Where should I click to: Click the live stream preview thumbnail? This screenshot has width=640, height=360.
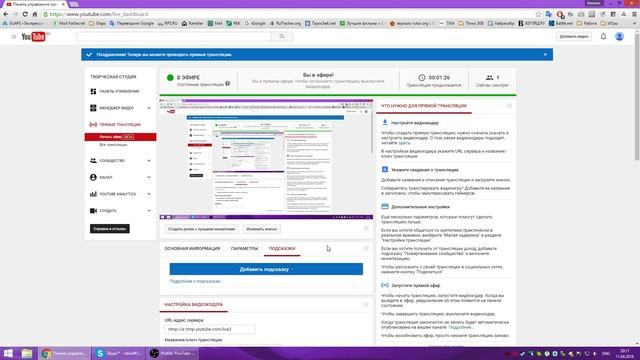click(266, 159)
